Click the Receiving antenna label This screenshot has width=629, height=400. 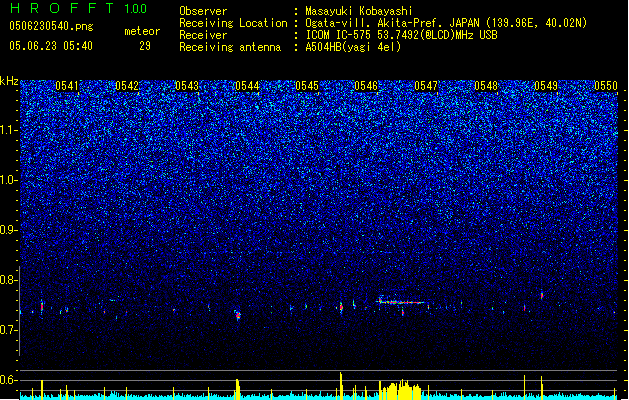click(x=230, y=47)
